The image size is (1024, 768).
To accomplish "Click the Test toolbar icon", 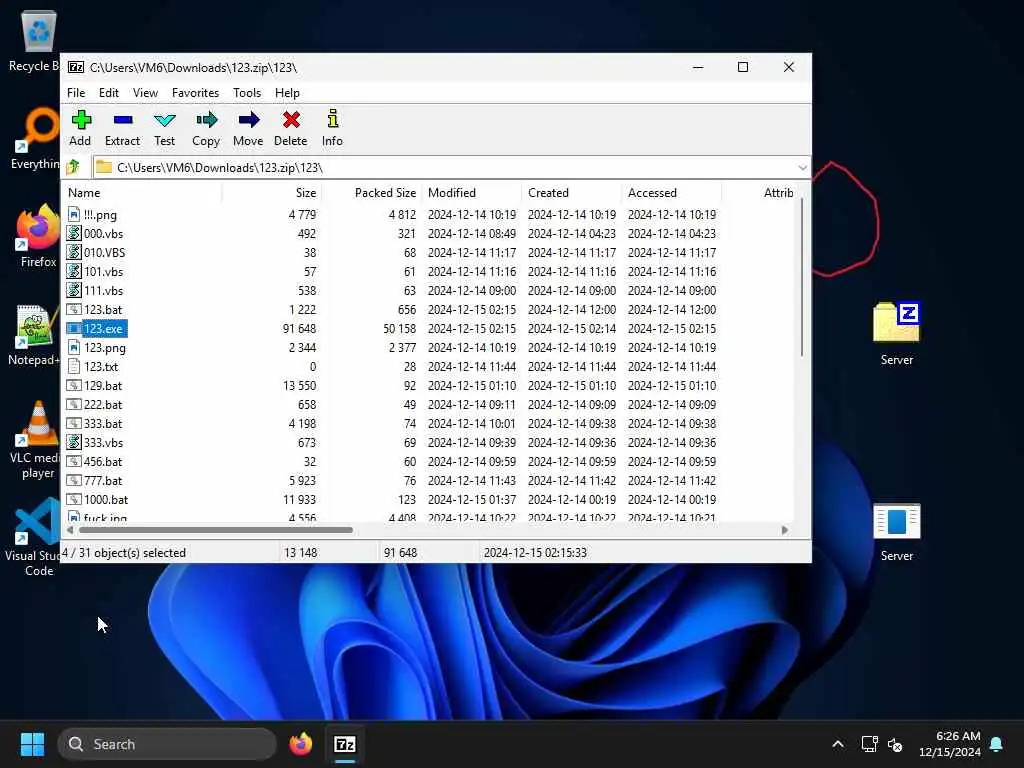I will [165, 120].
